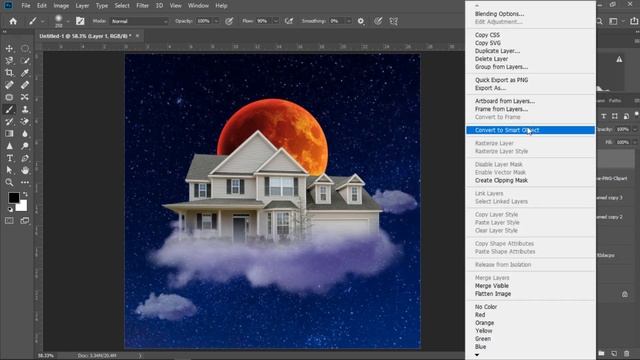
Task: Click the background color swatch
Action: tap(22, 206)
